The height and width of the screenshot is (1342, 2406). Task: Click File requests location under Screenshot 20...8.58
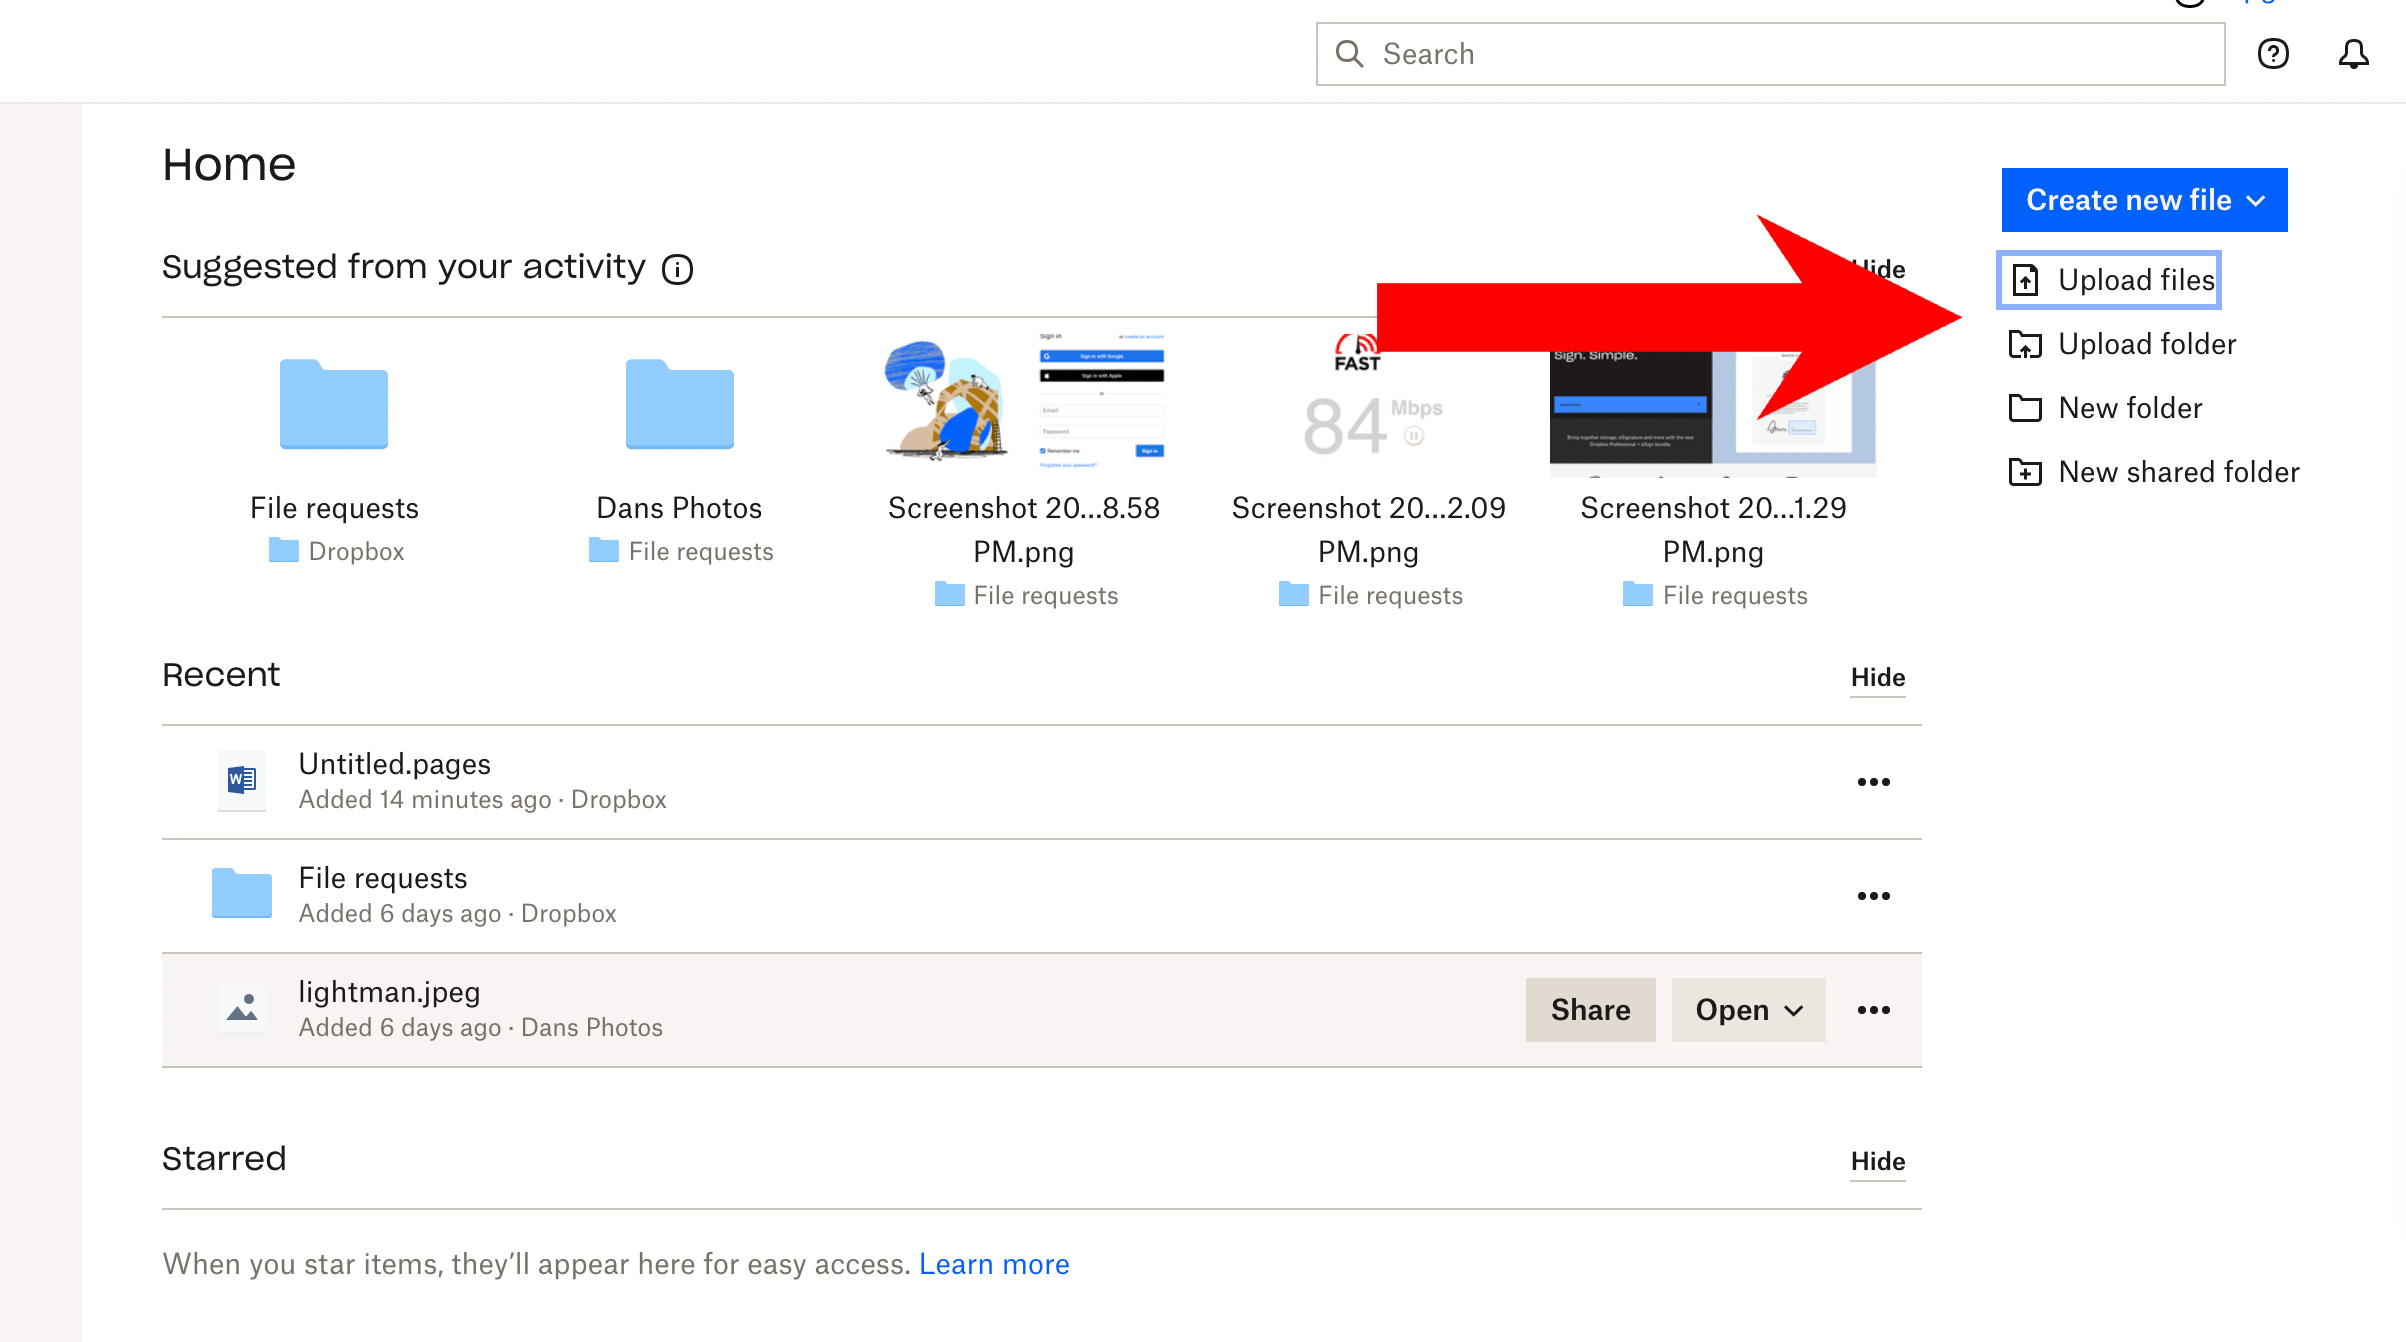pyautogui.click(x=1046, y=596)
